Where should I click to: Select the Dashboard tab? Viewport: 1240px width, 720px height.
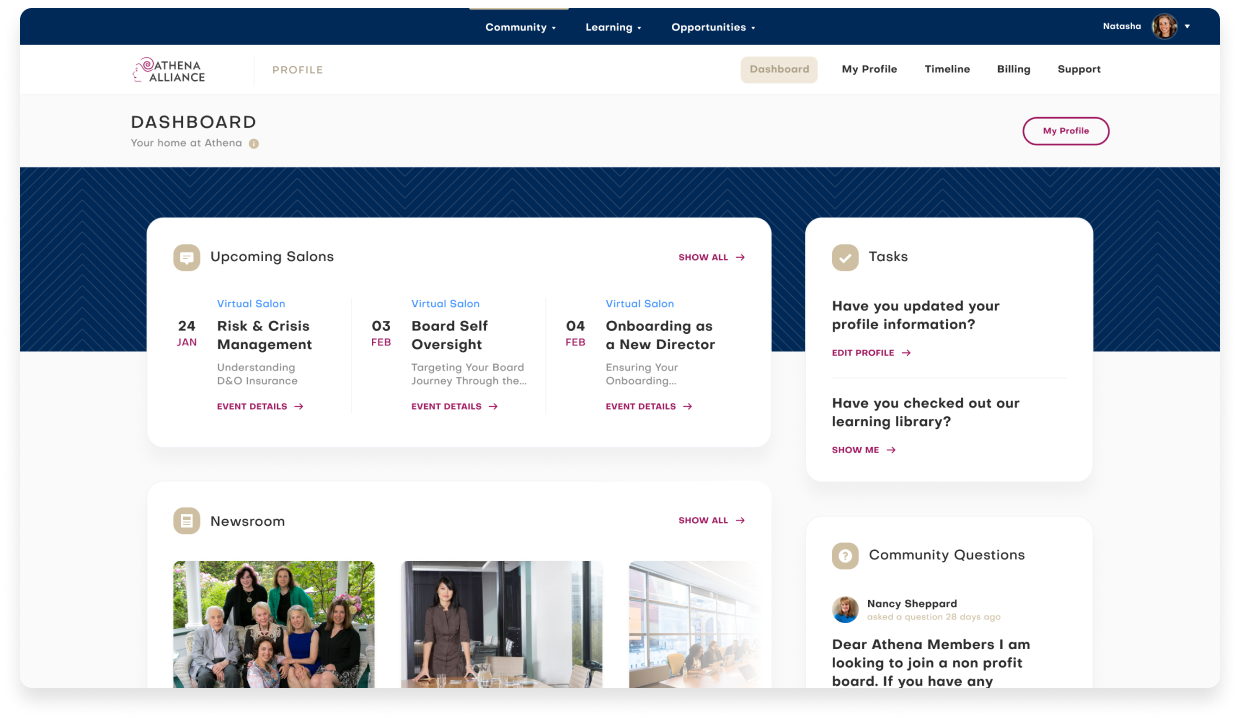(779, 70)
